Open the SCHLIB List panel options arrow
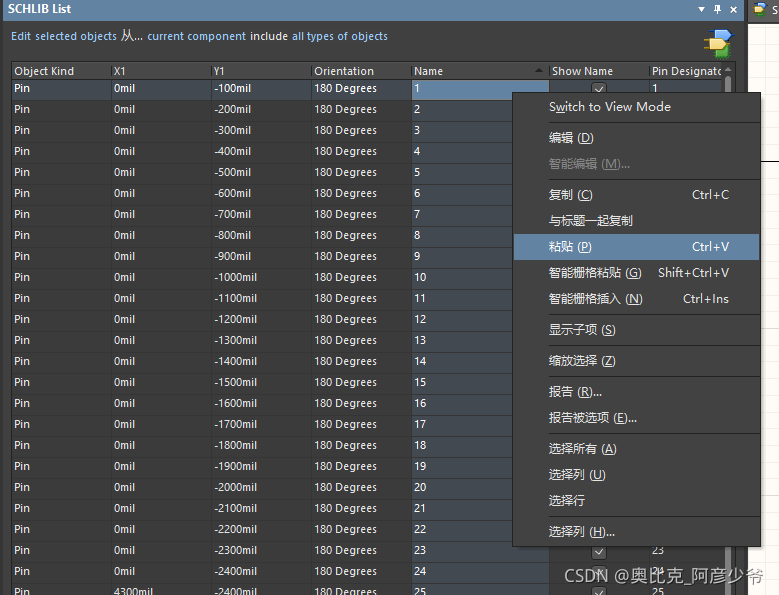 [701, 9]
